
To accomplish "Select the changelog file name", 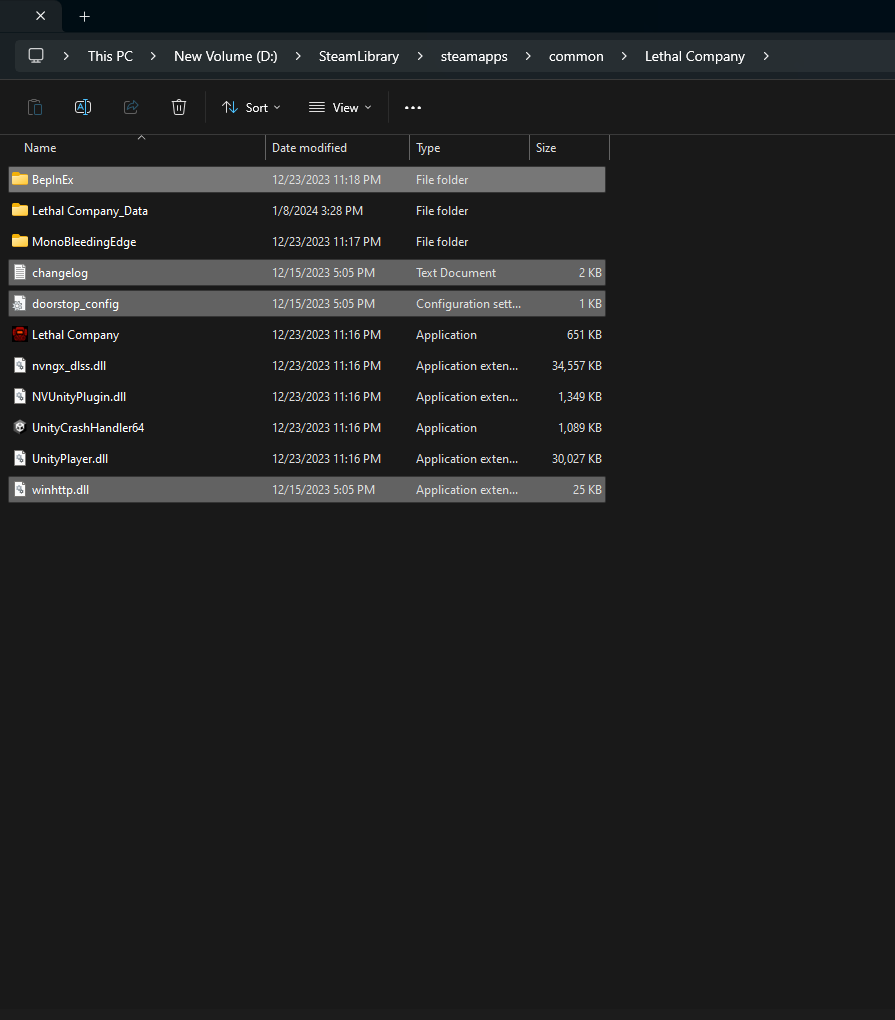I will pyautogui.click(x=60, y=273).
